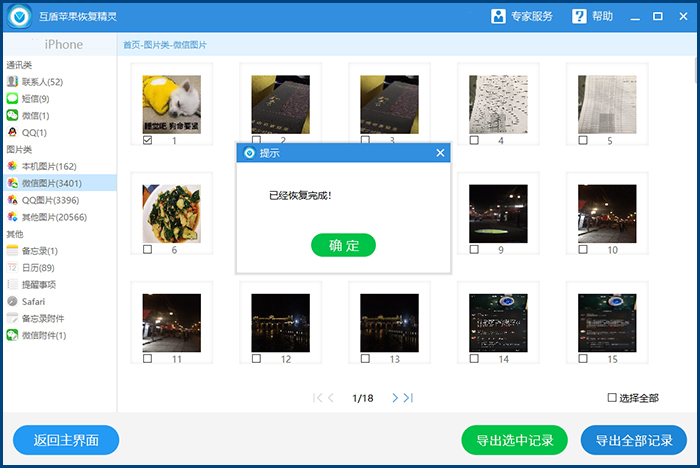Viewport: 700px width, 468px height.
Task: Tick the 选择全部 select all checkbox
Action: 612,397
